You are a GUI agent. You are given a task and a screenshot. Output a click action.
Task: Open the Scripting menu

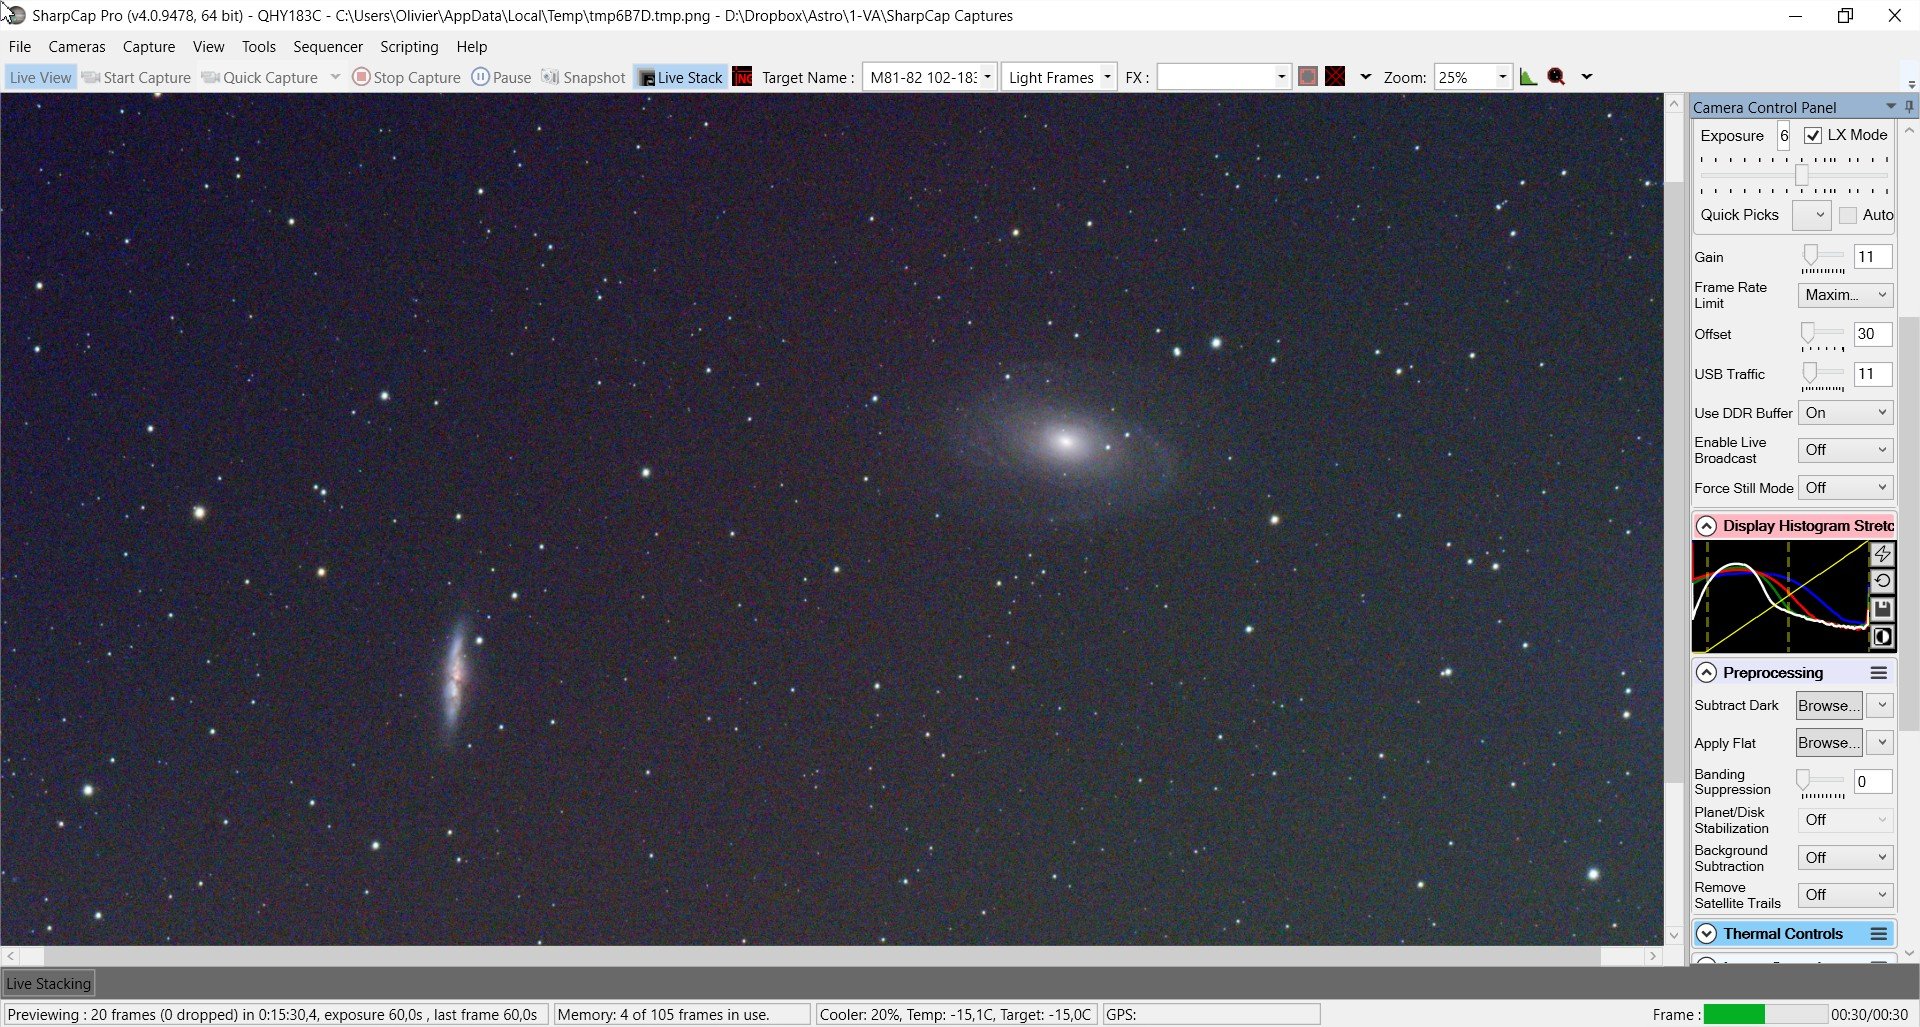coord(409,46)
